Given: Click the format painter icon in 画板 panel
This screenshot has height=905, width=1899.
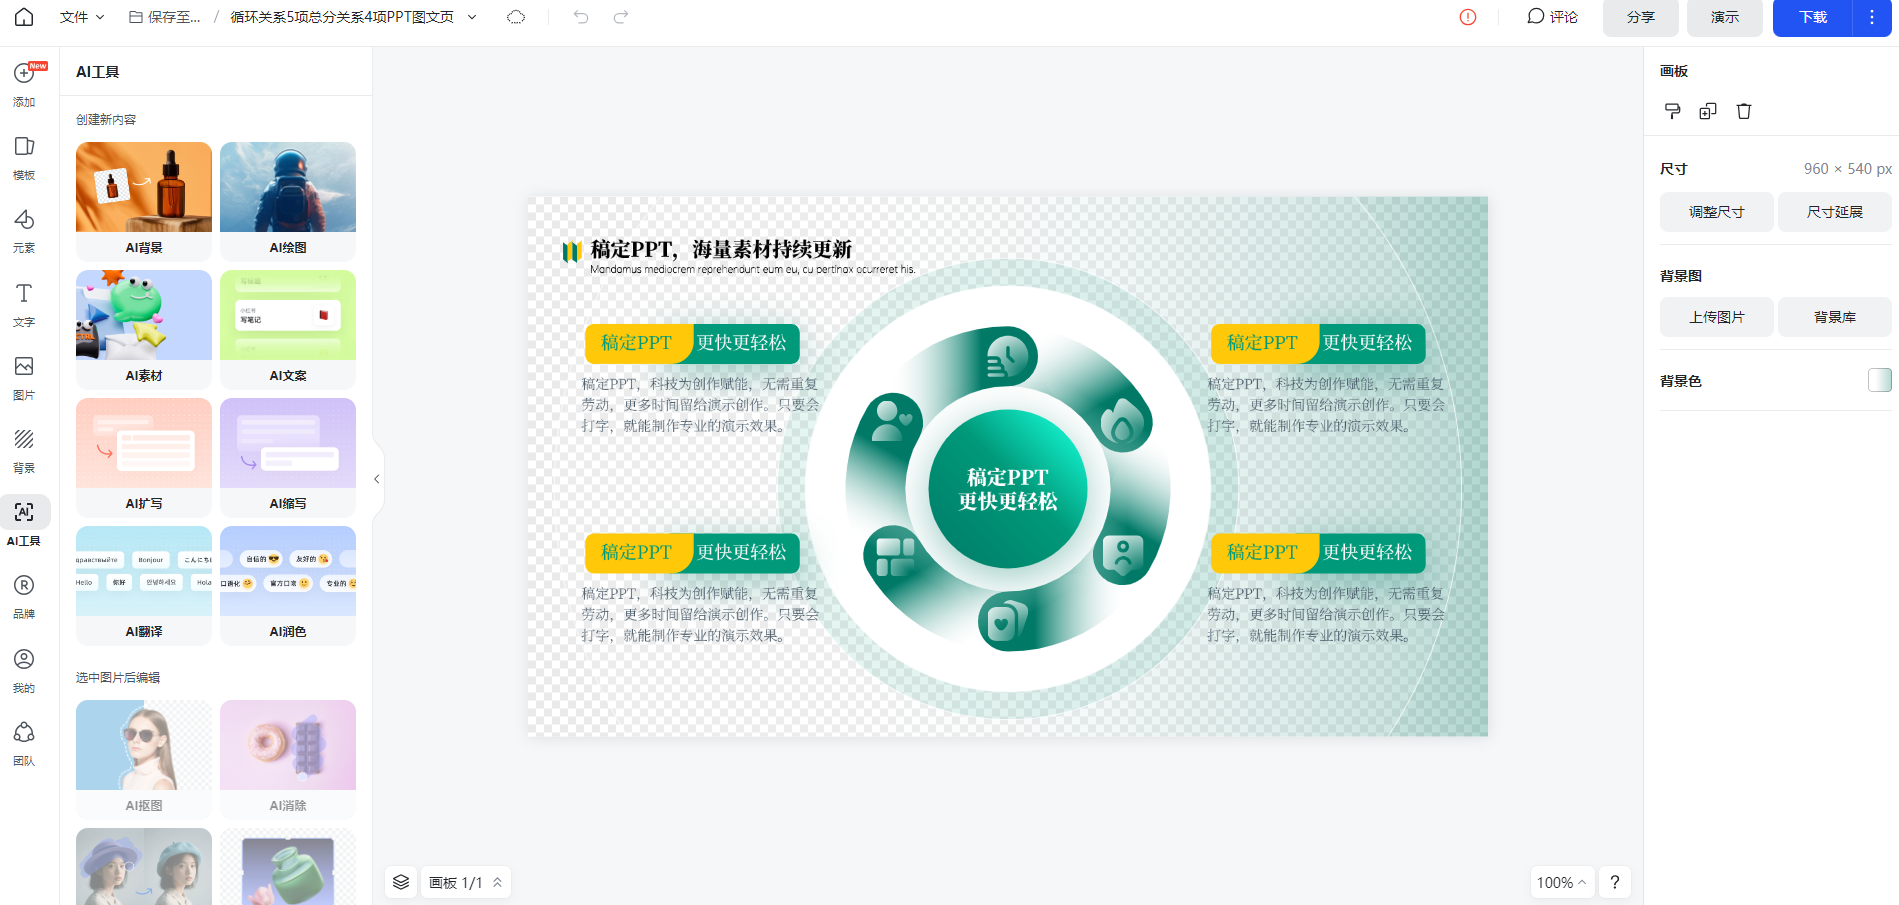Looking at the screenshot, I should [x=1672, y=111].
